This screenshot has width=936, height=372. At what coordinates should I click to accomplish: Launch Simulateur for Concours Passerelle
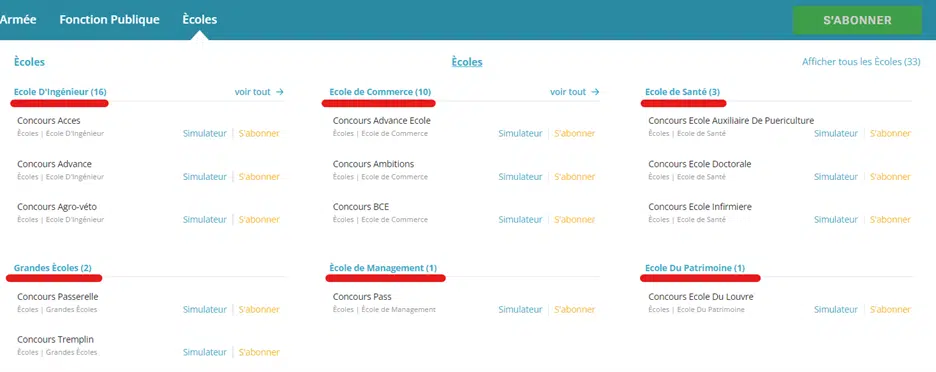click(x=205, y=310)
